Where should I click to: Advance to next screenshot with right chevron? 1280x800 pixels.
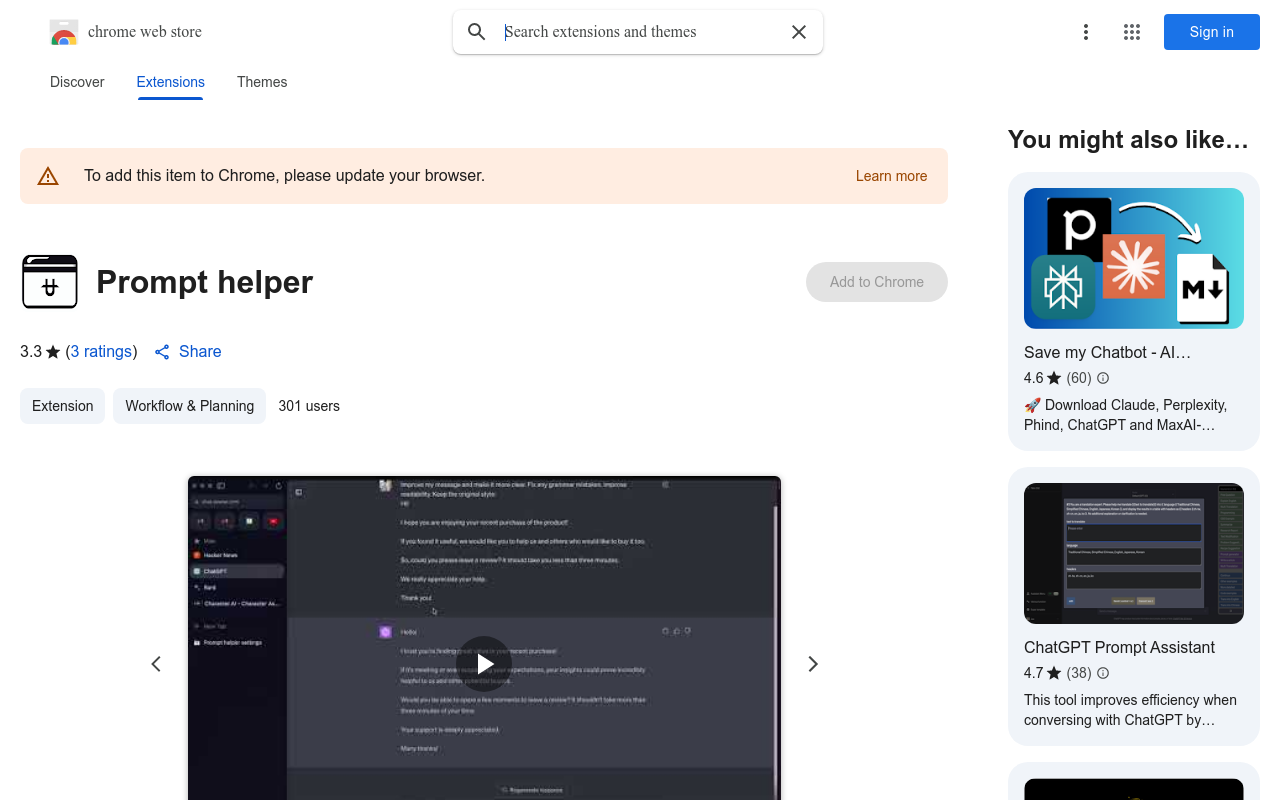pyautogui.click(x=813, y=664)
